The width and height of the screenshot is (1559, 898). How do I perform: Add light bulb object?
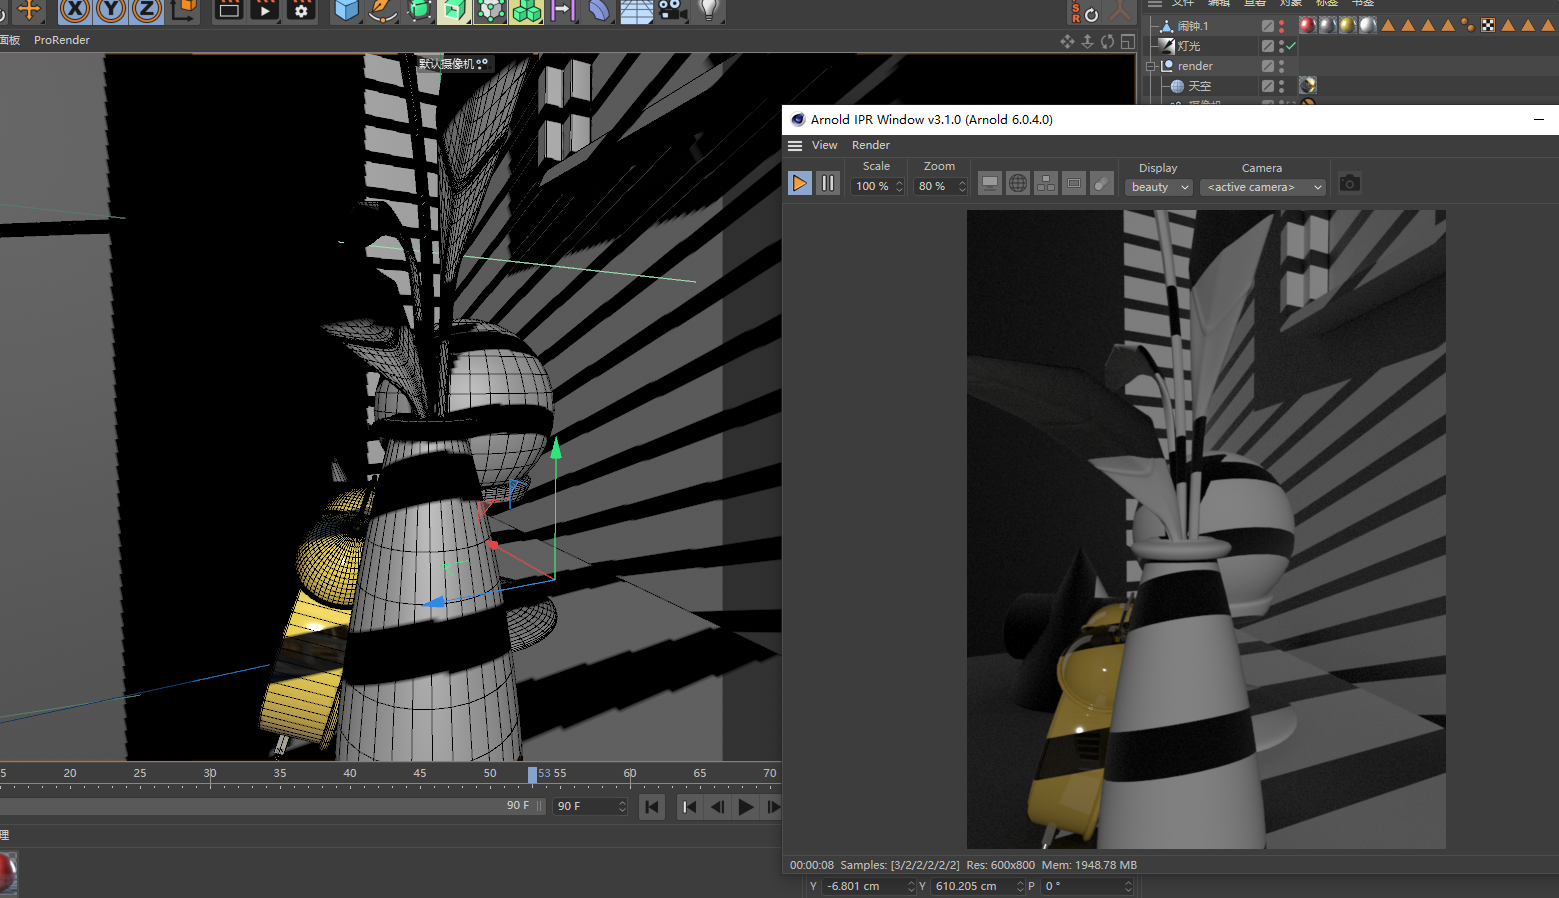709,11
